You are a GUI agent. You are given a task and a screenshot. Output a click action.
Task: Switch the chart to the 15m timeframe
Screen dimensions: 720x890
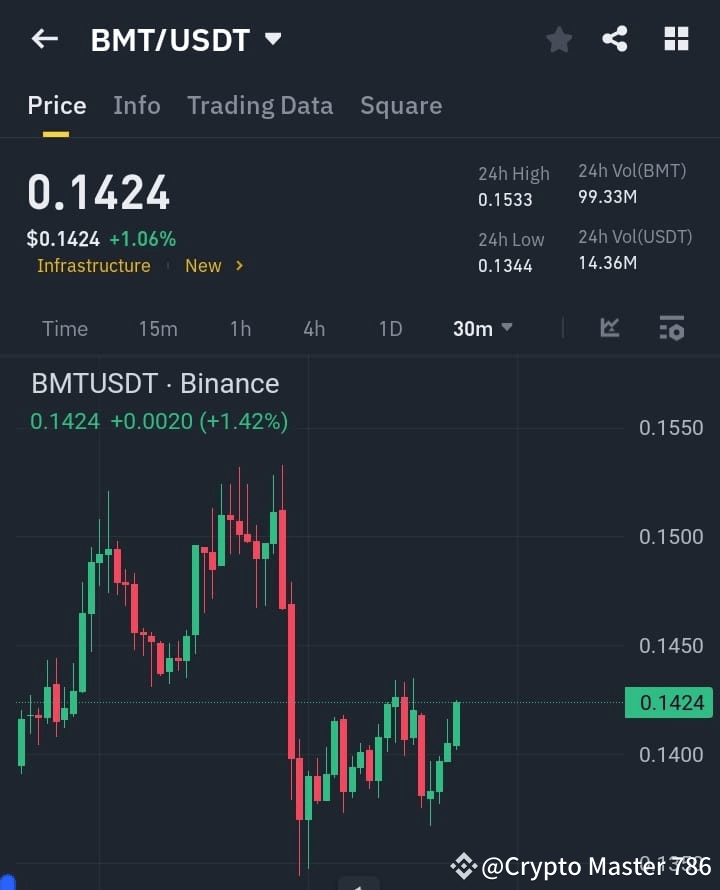click(158, 327)
